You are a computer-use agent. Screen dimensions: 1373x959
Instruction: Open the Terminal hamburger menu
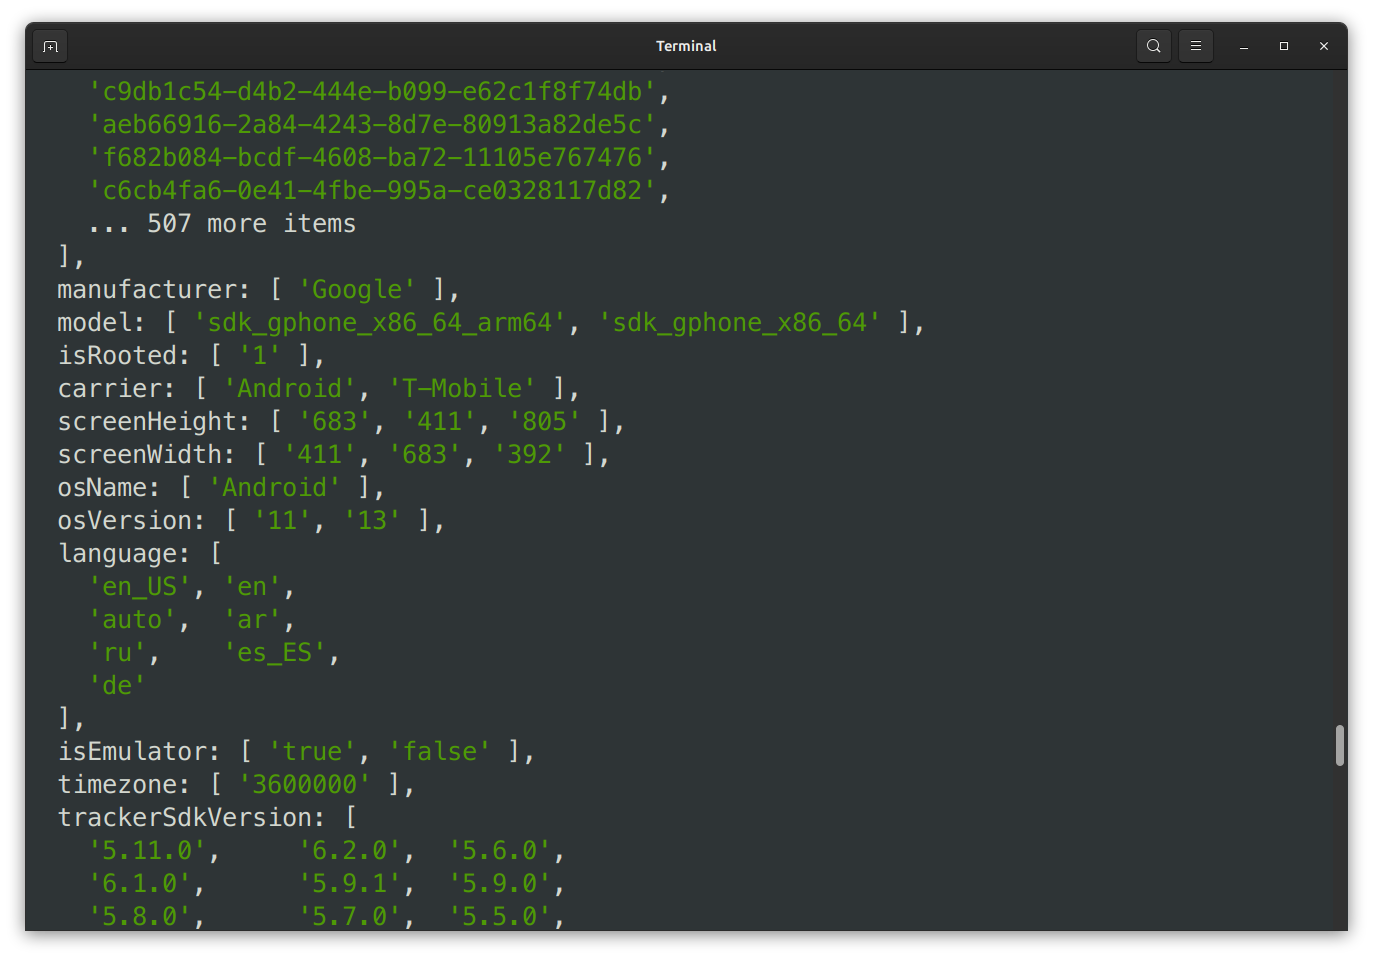1195,45
